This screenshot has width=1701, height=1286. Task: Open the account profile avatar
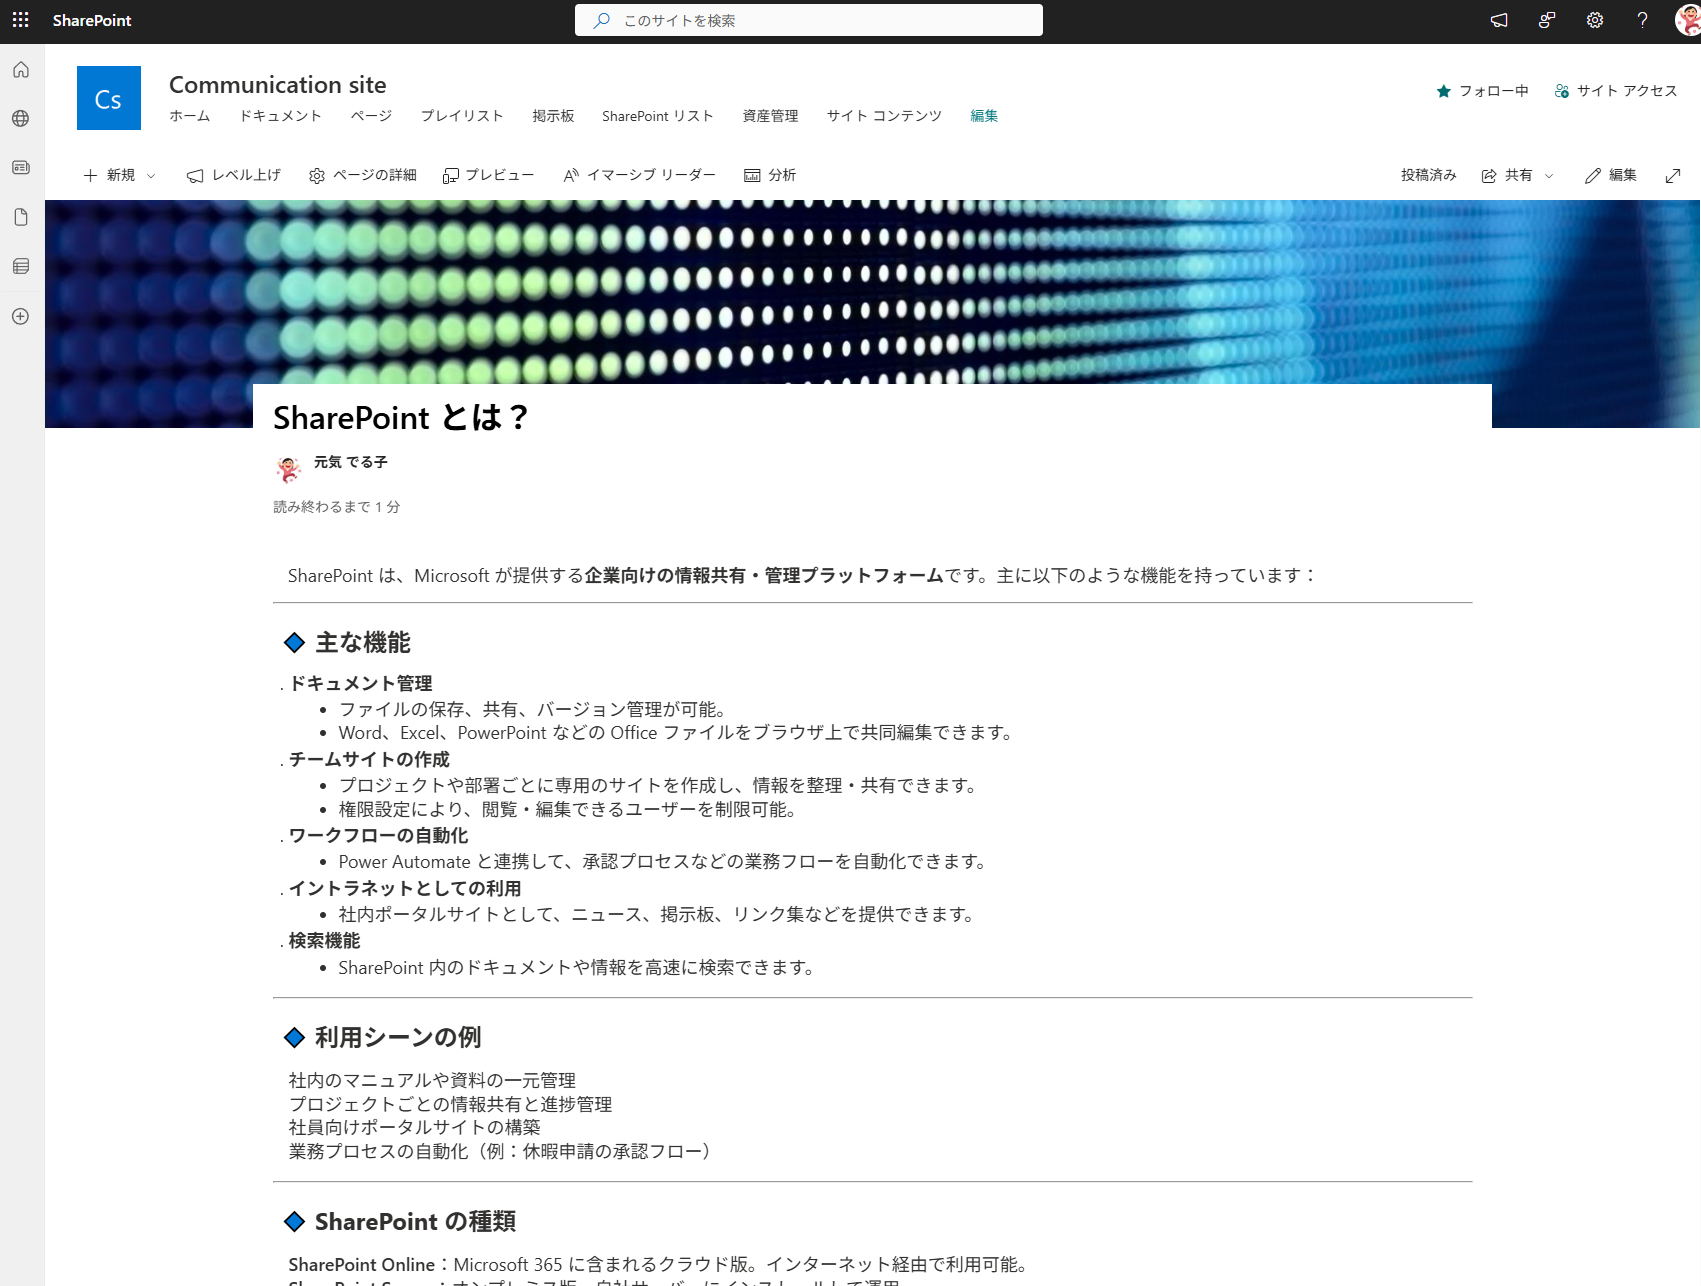coord(1688,20)
